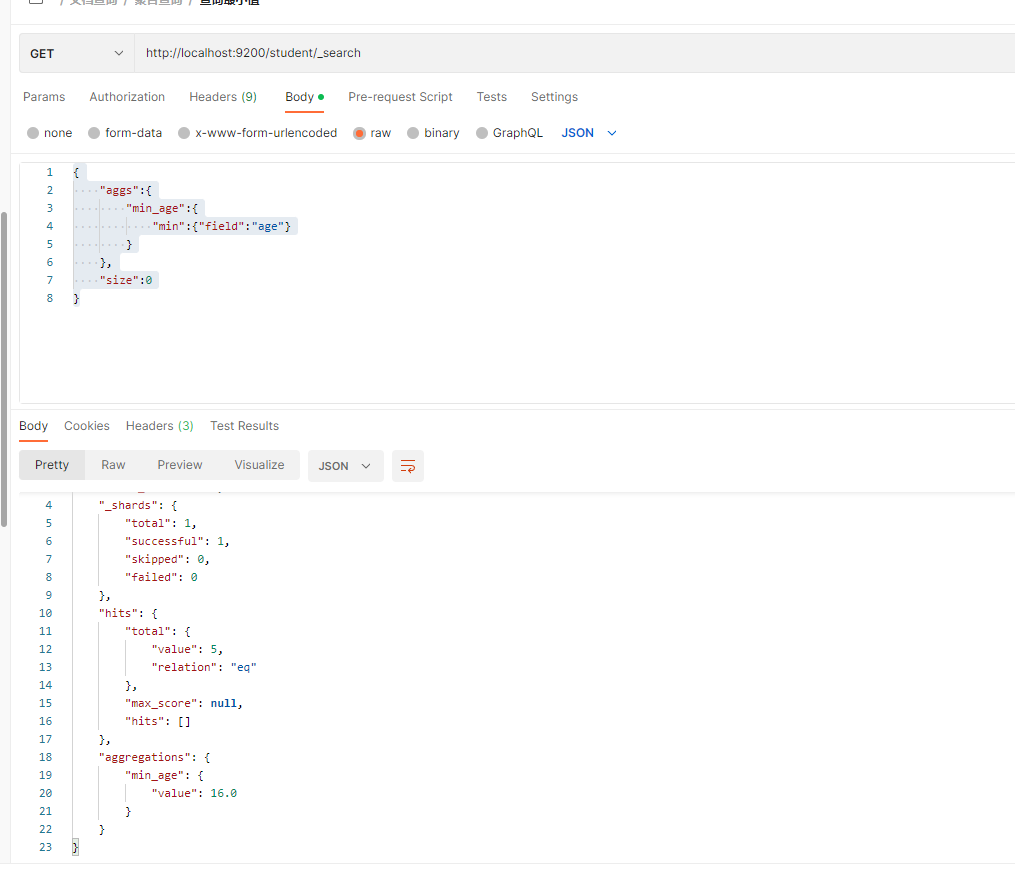Click the "aggregations" key in the response
Image resolution: width=1015 pixels, height=878 pixels.
(145, 758)
